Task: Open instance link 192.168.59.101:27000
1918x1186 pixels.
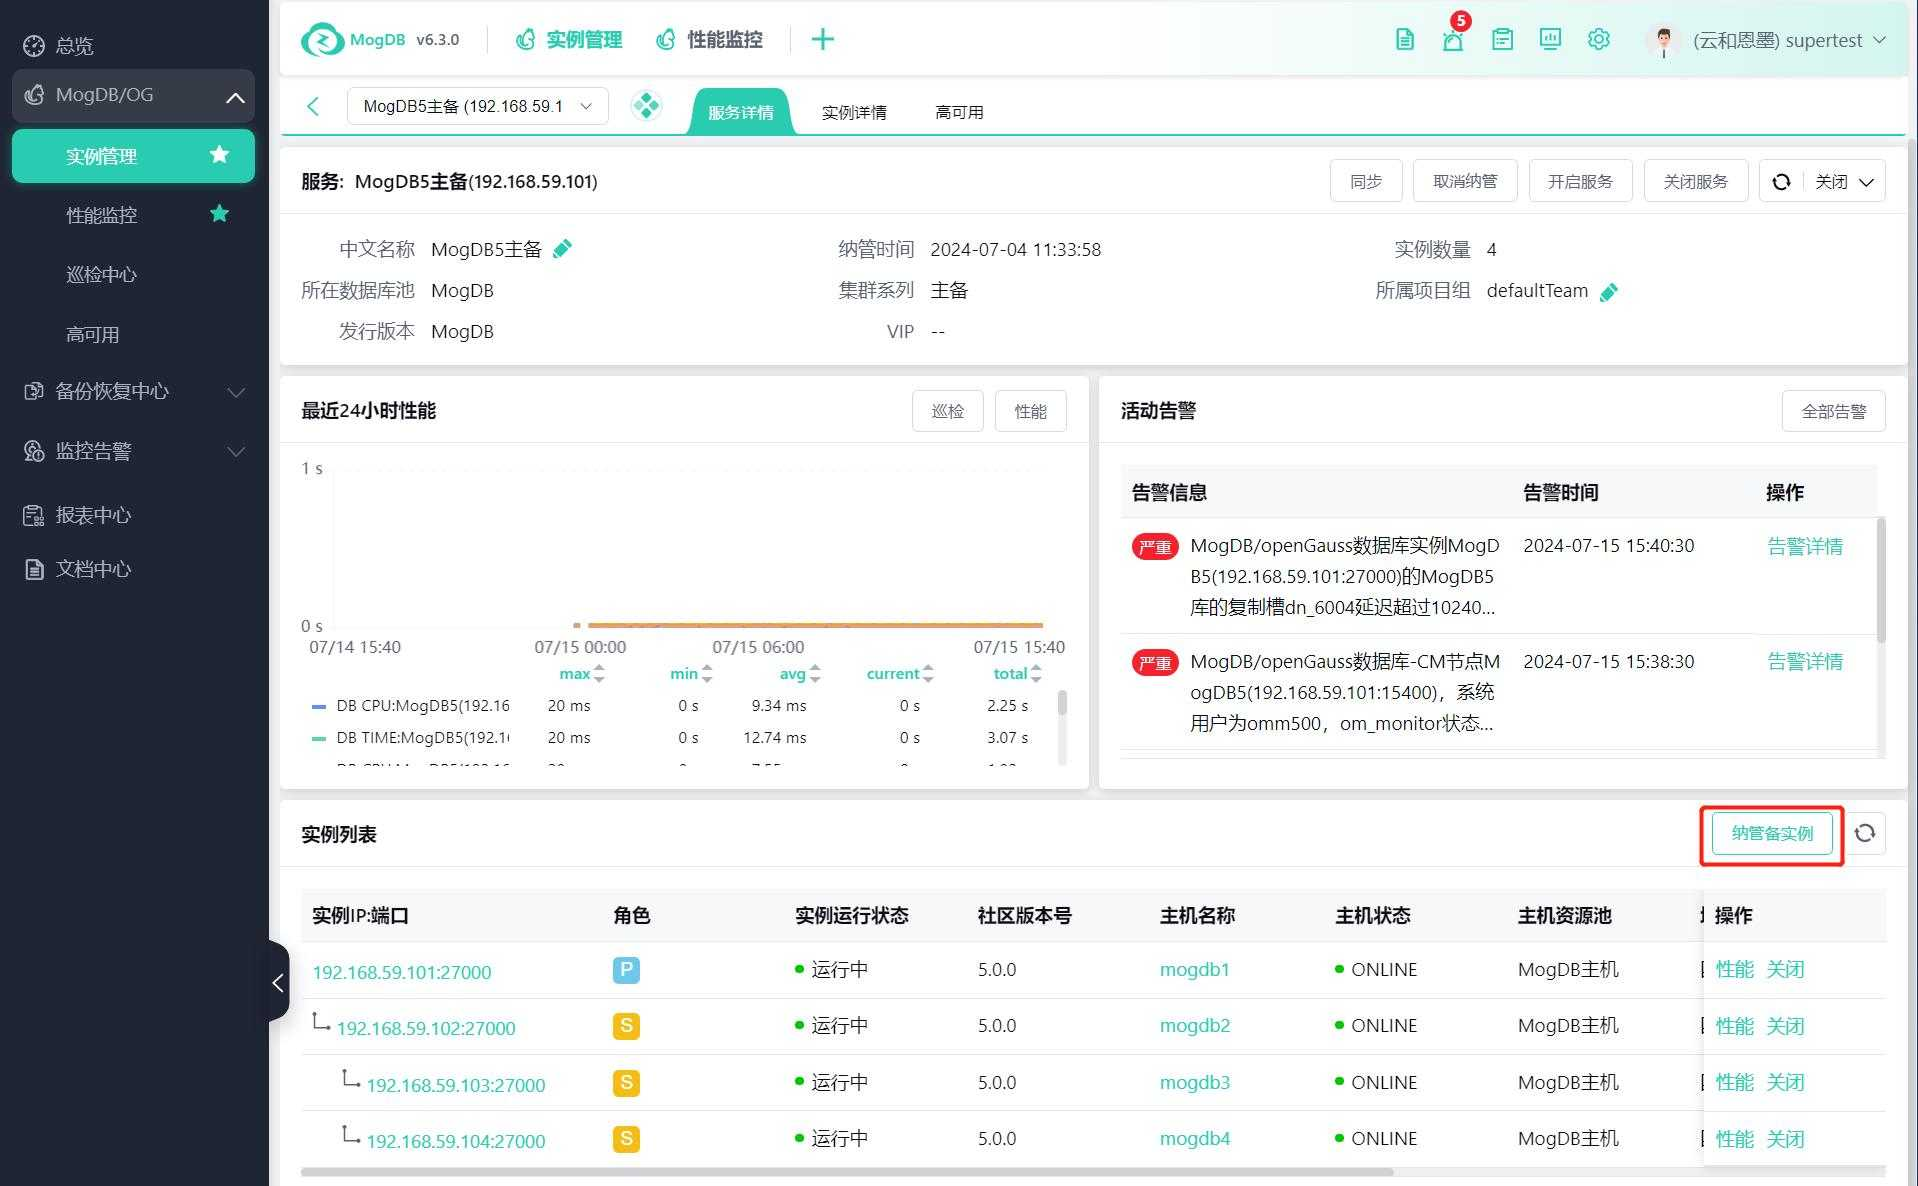Action: pos(402,972)
